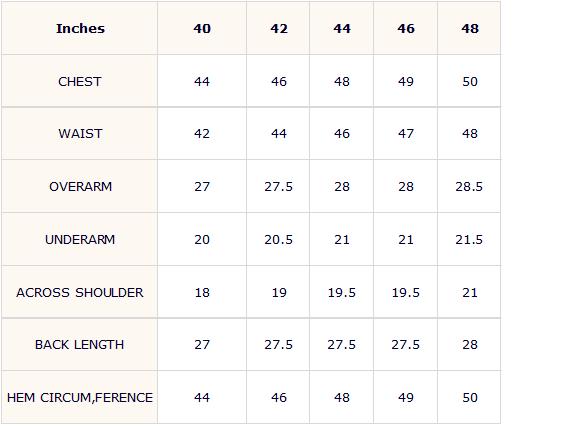The width and height of the screenshot is (568, 427).
Task: Select waist value 47 for size 46
Action: (x=406, y=134)
